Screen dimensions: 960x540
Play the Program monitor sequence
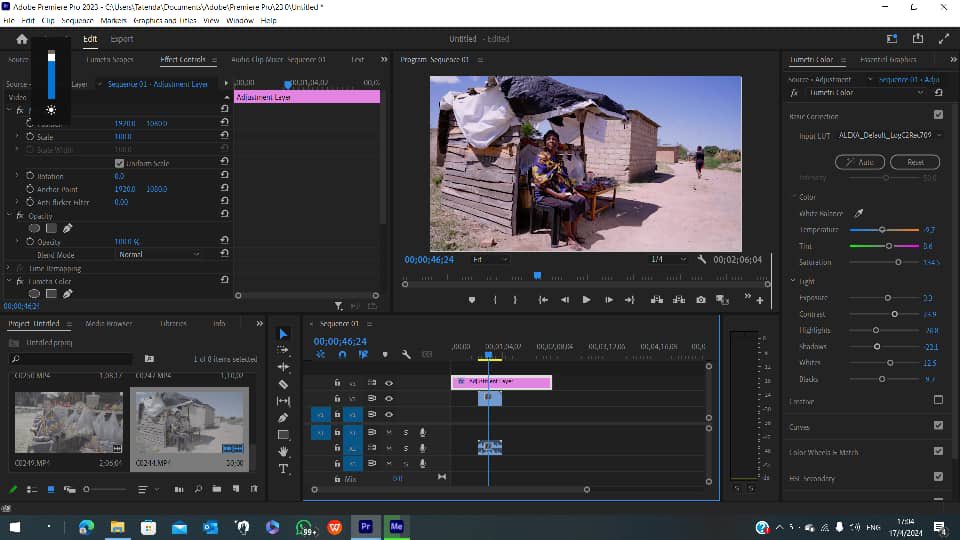pyautogui.click(x=586, y=300)
